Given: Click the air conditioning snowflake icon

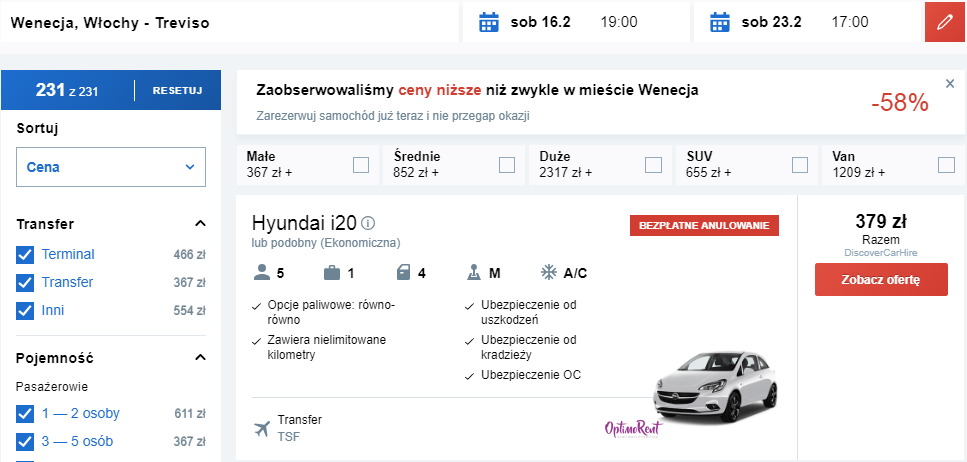Looking at the screenshot, I should (x=548, y=273).
